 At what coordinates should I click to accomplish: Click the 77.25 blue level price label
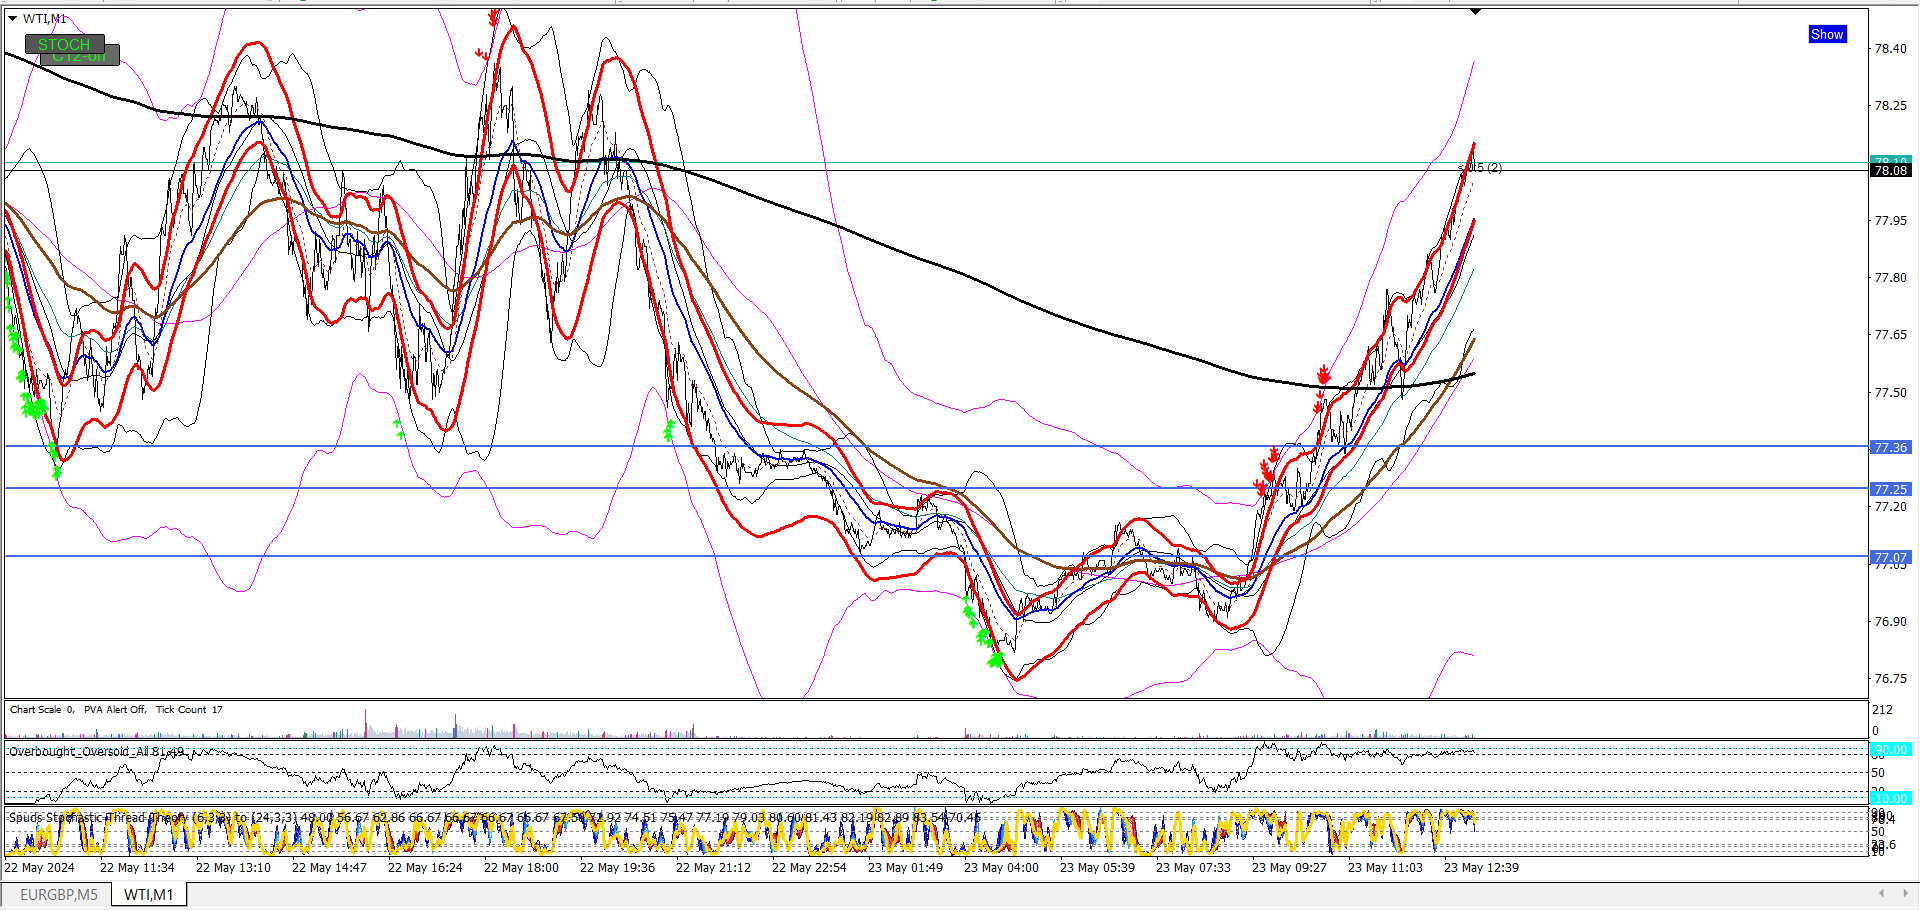1890,489
